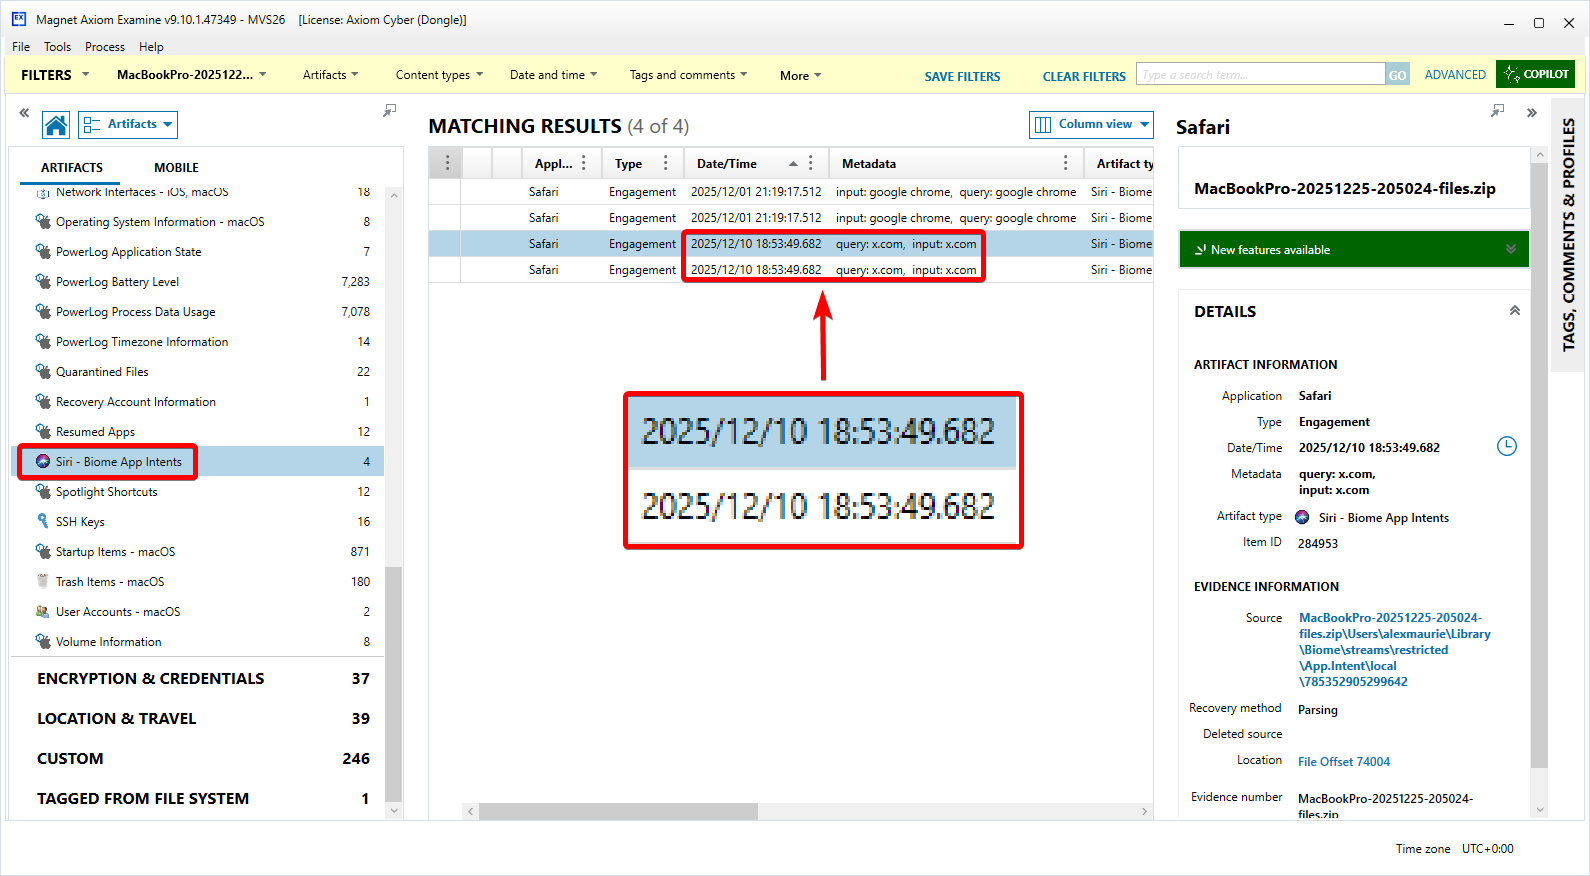Open the Appl... column options menu
This screenshot has height=876, width=1590.
[584, 163]
